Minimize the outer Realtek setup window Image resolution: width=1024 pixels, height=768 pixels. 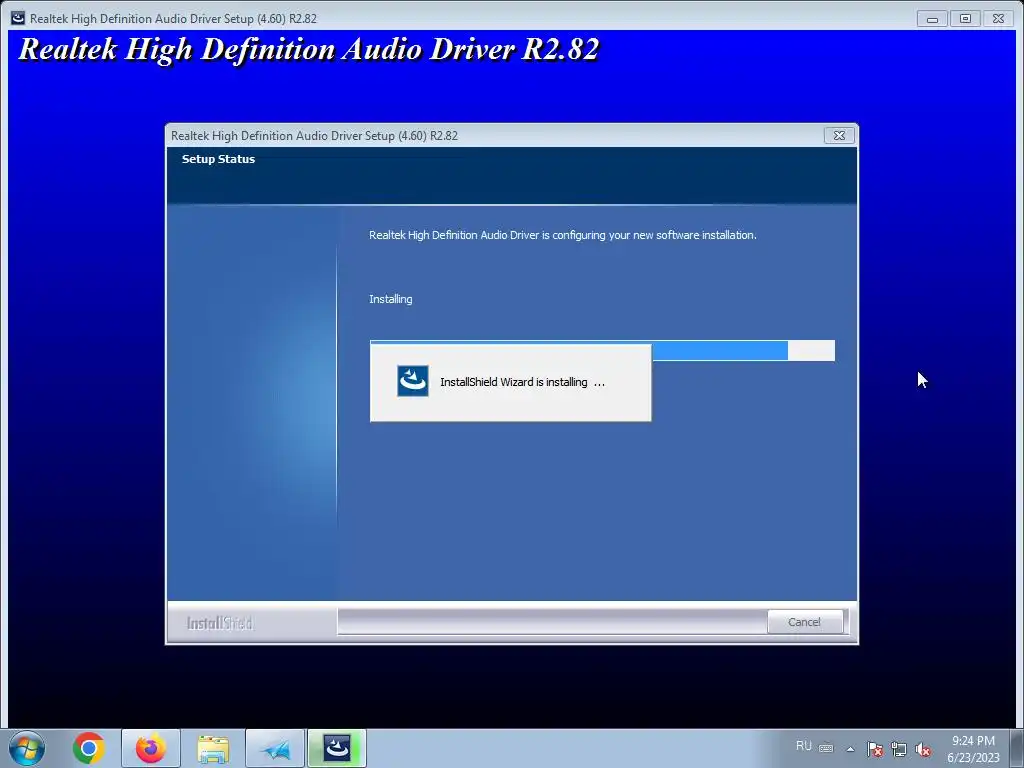[933, 19]
